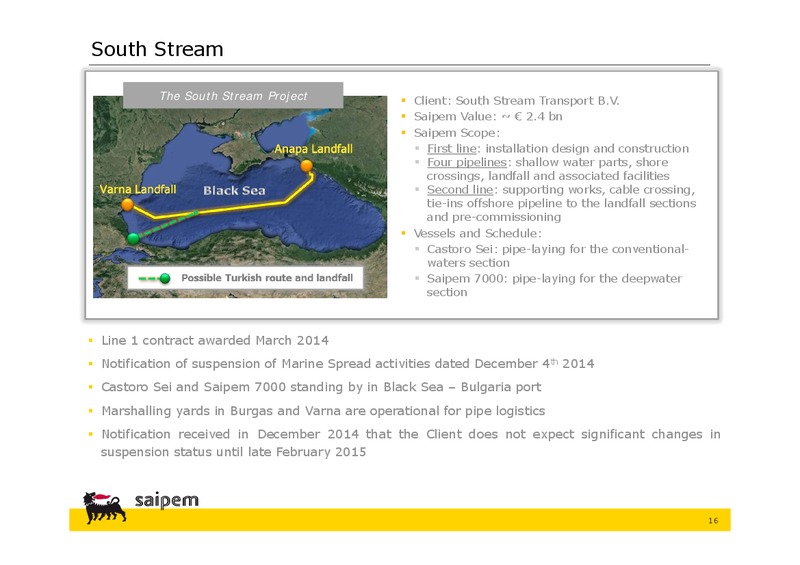
Task: Click 'Line 1 contract awarded March 2014'
Action: (215, 340)
